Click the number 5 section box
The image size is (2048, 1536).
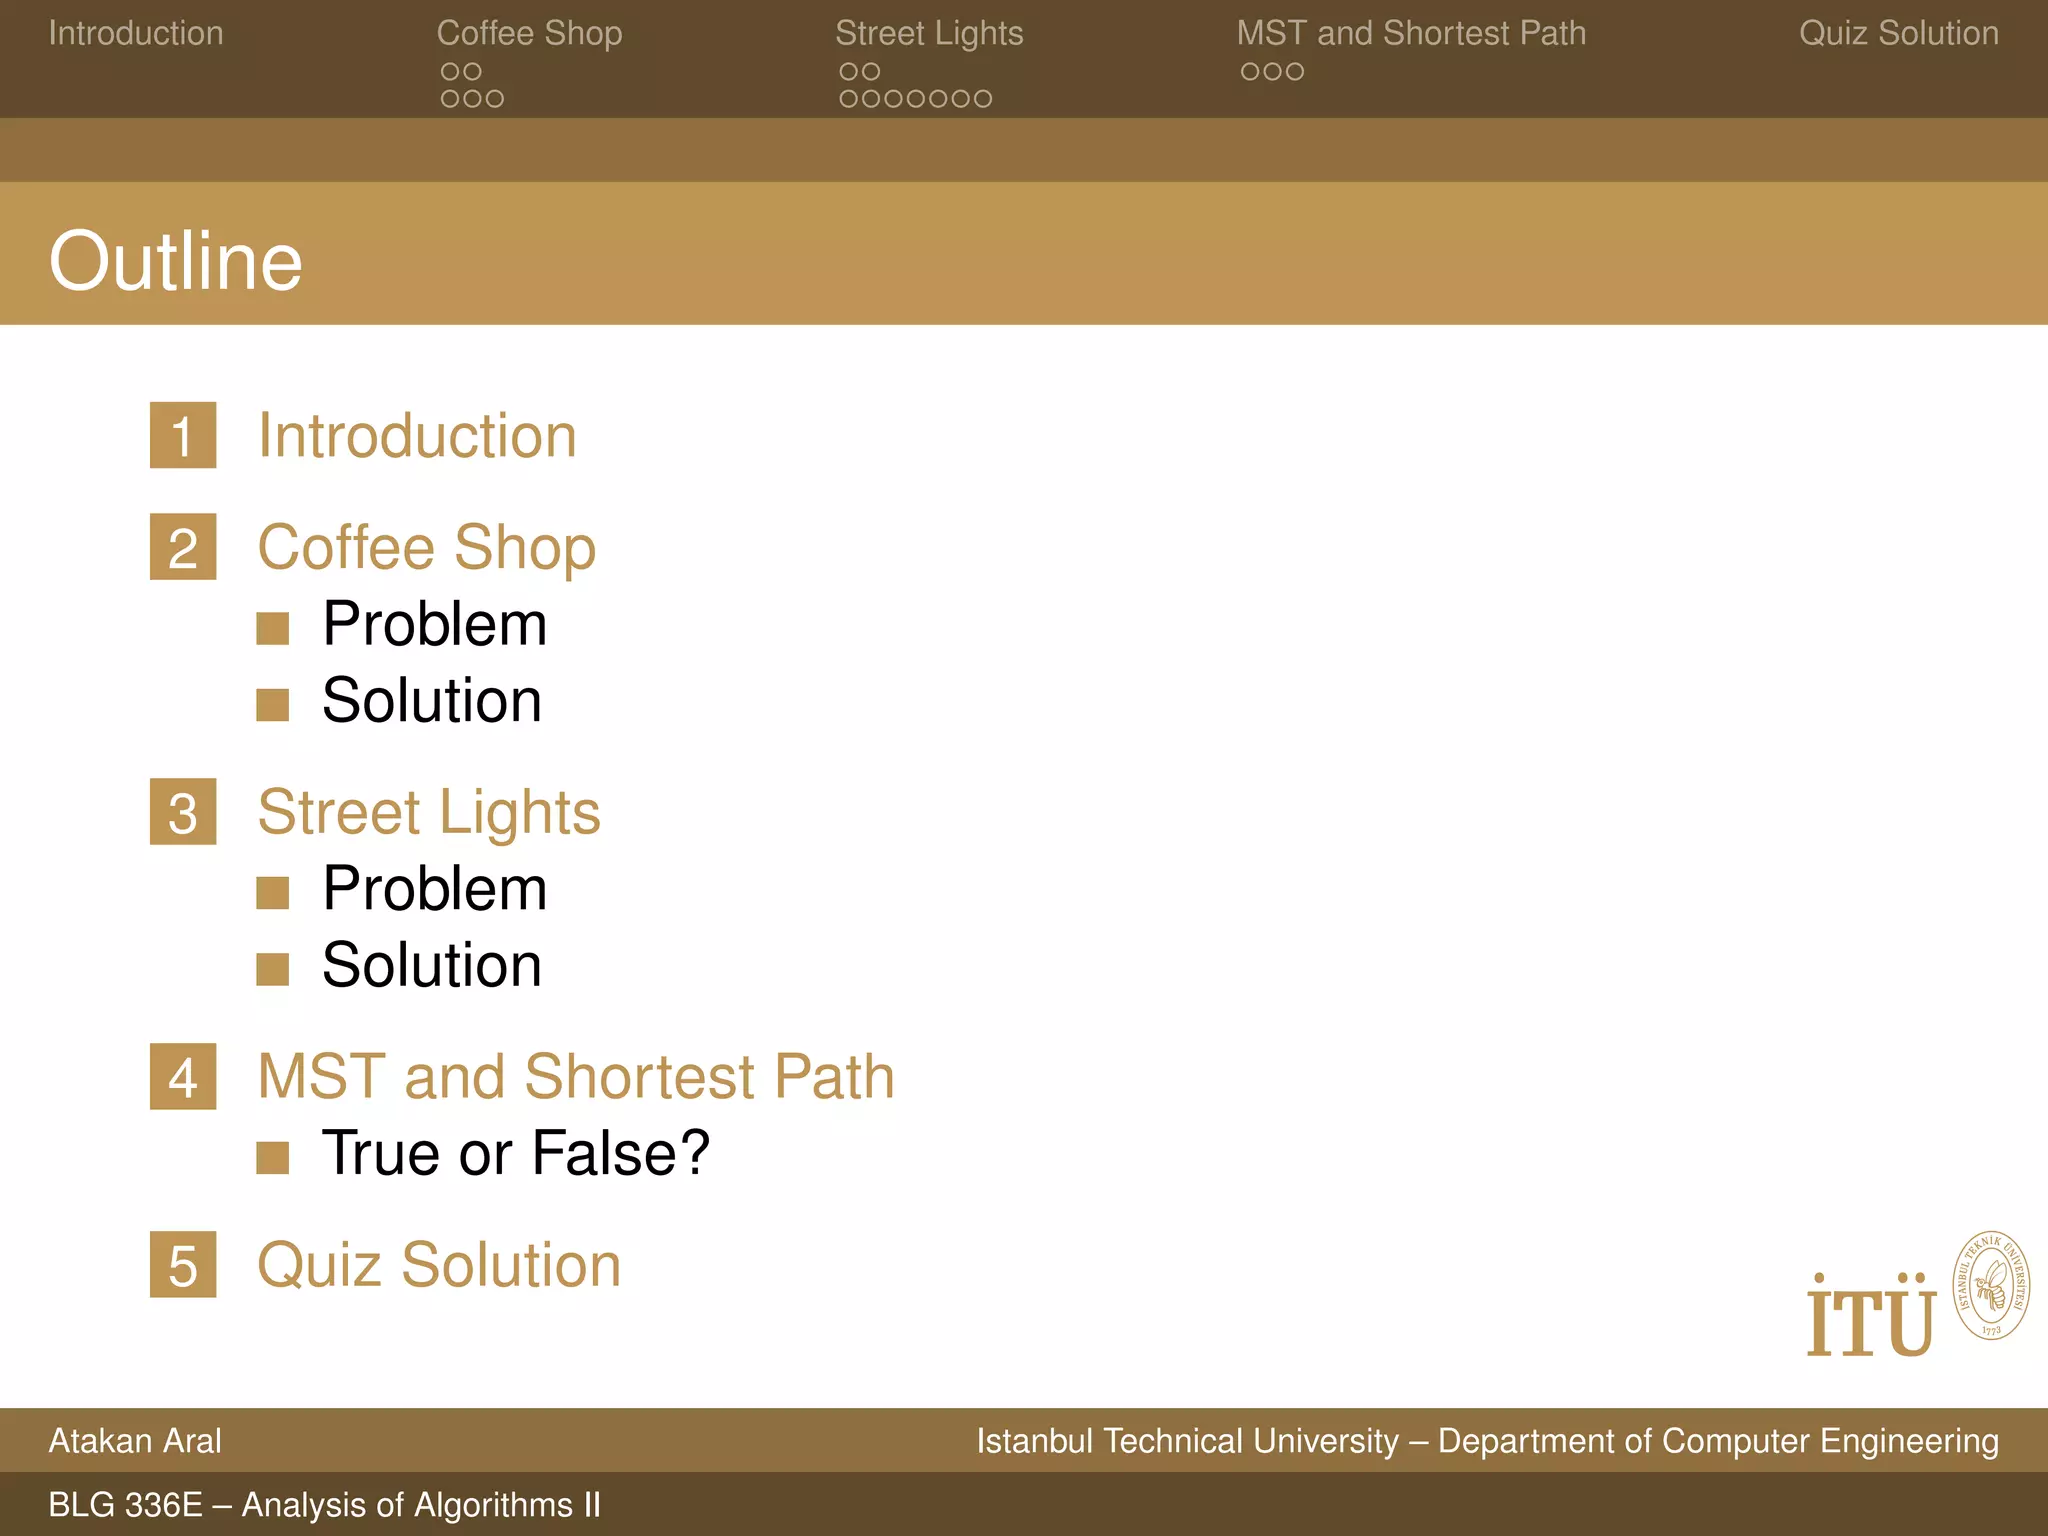click(x=183, y=1264)
